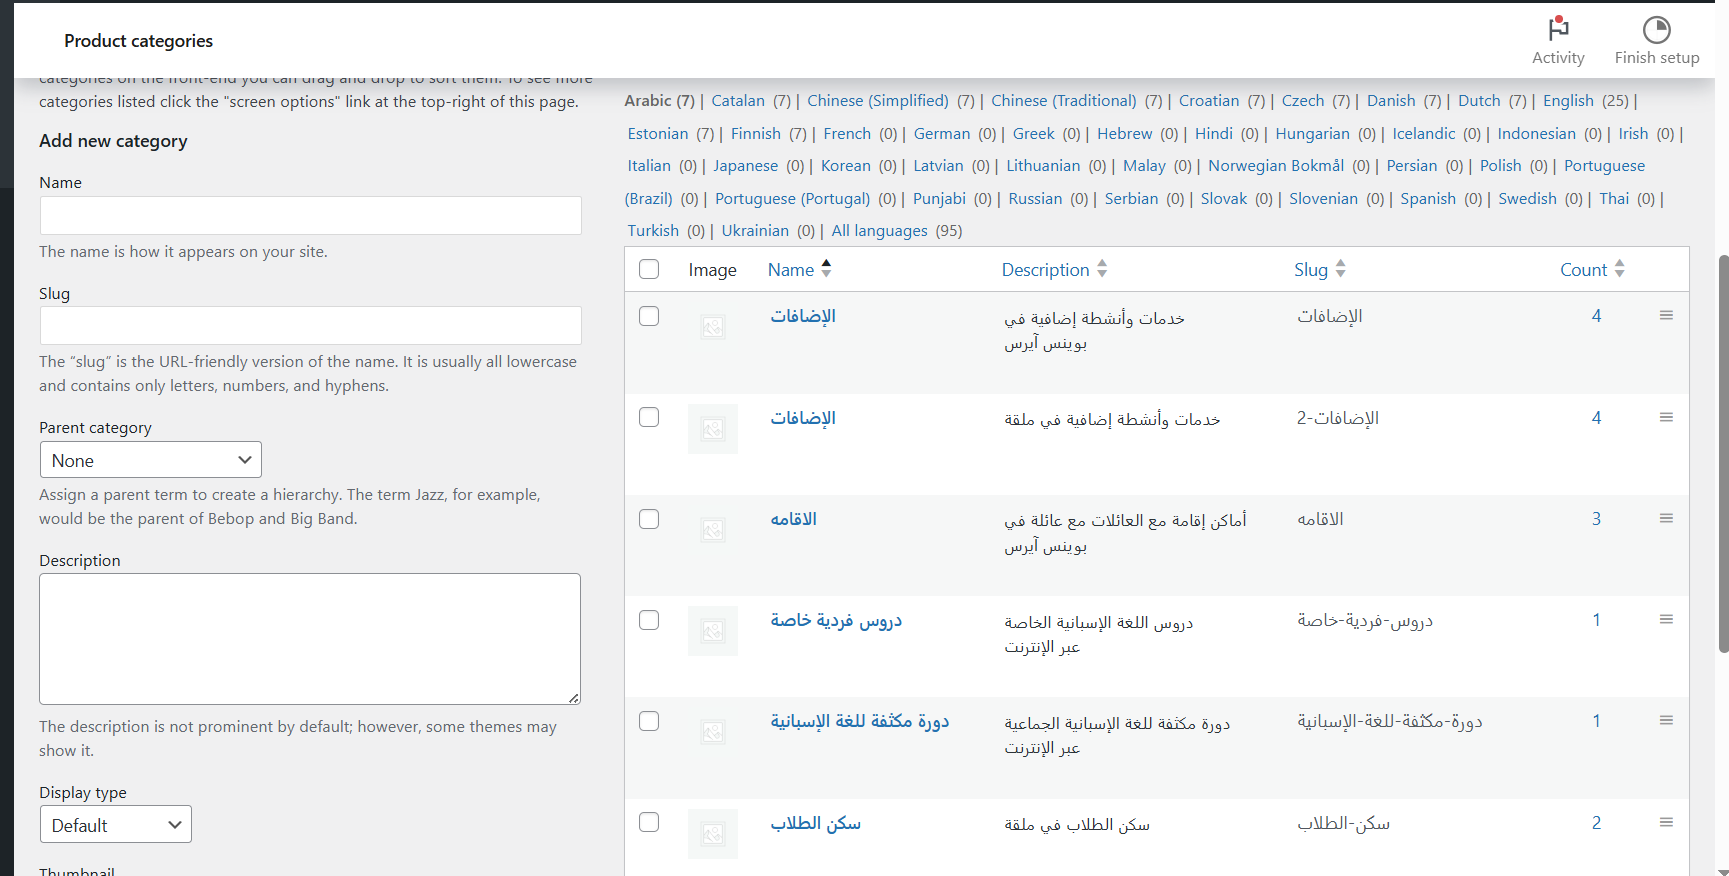The image size is (1729, 876).
Task: Show categories for All languages
Action: pos(879,231)
